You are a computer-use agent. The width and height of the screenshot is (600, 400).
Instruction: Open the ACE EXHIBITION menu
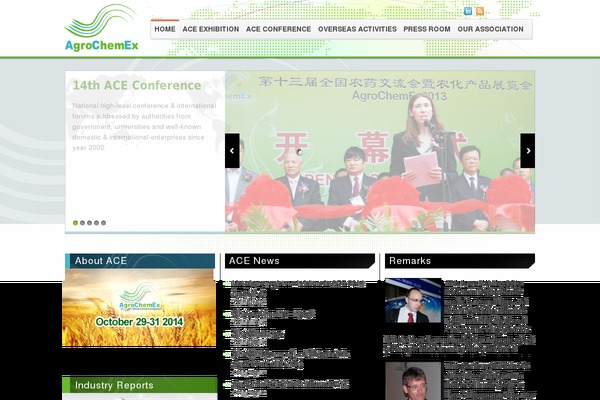coord(211,29)
